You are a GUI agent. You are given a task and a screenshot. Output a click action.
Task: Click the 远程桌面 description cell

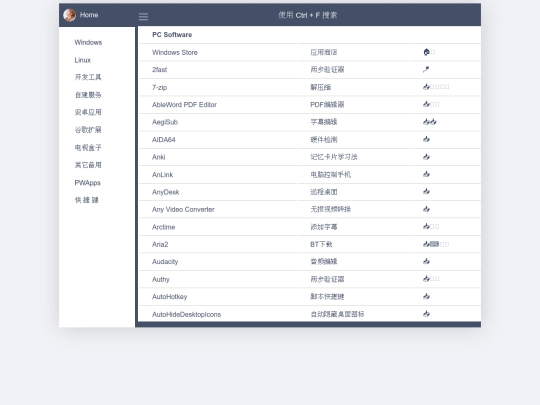(x=324, y=192)
